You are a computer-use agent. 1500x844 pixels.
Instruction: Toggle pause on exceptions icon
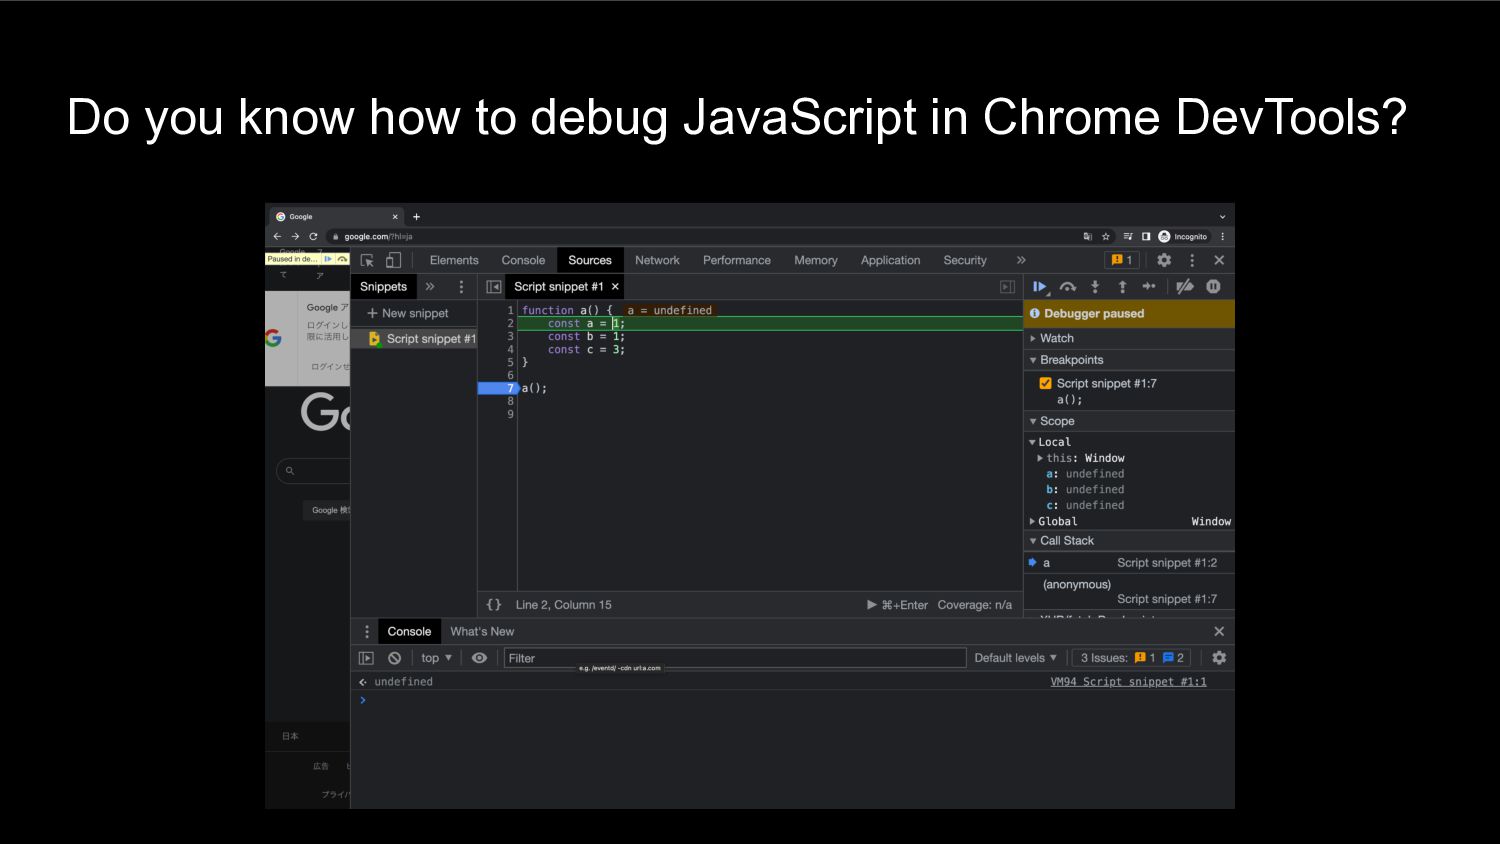pyautogui.click(x=1213, y=287)
